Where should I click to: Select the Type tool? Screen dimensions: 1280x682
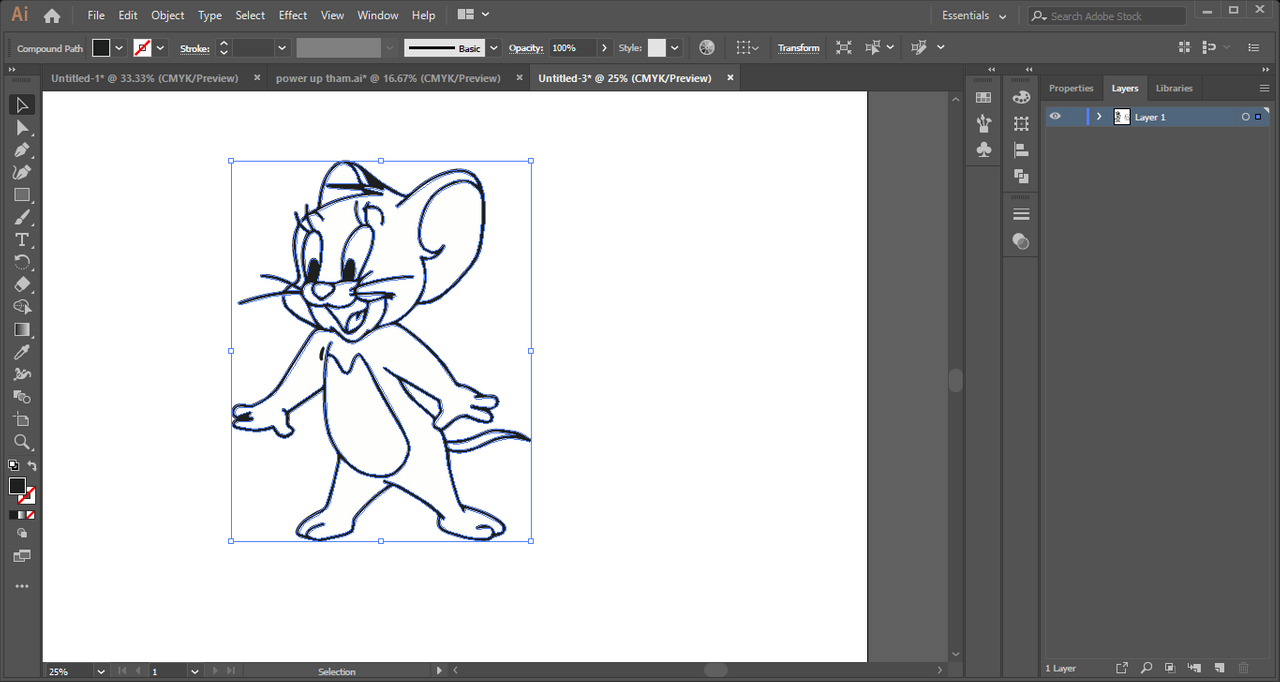22,240
